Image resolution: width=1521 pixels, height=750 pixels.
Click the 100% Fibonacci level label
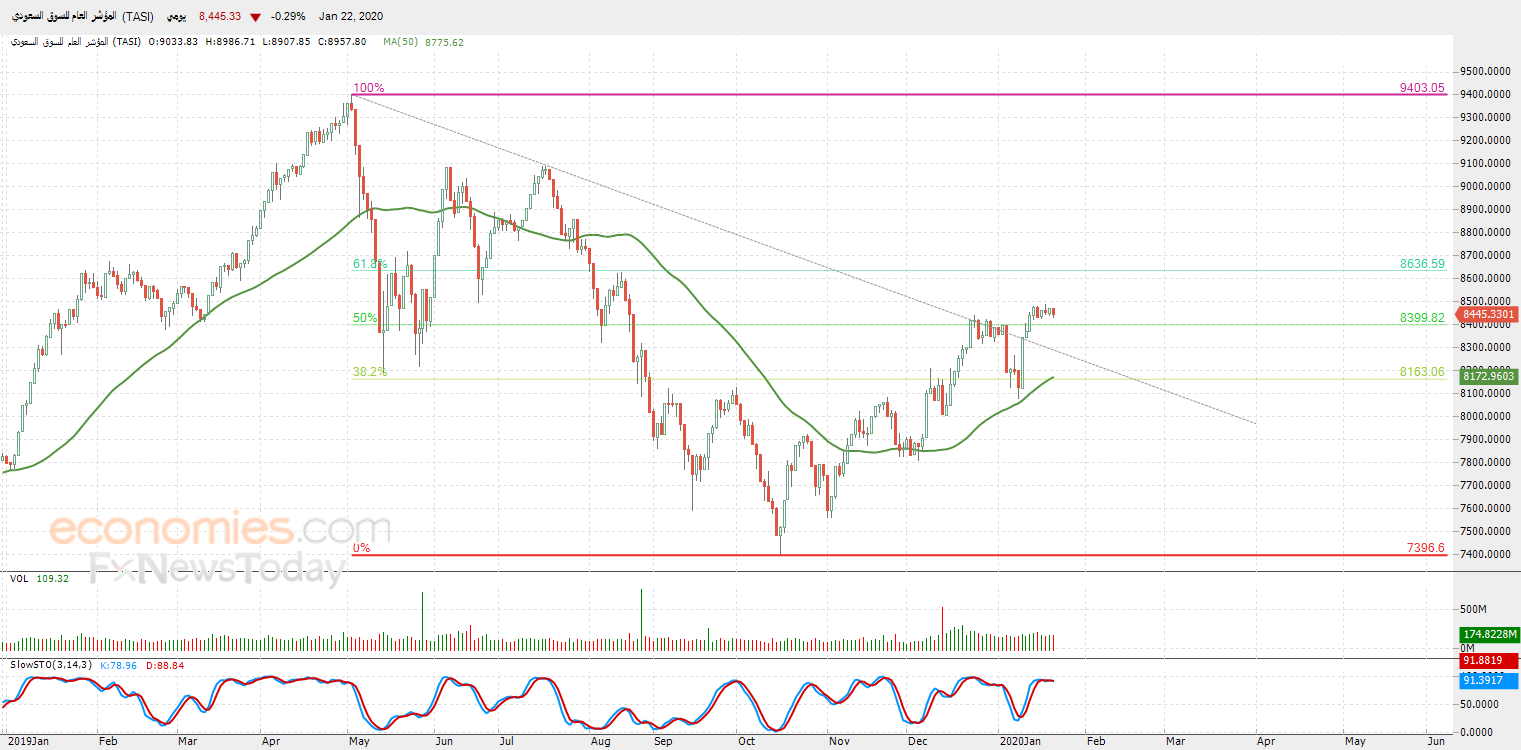click(x=368, y=88)
